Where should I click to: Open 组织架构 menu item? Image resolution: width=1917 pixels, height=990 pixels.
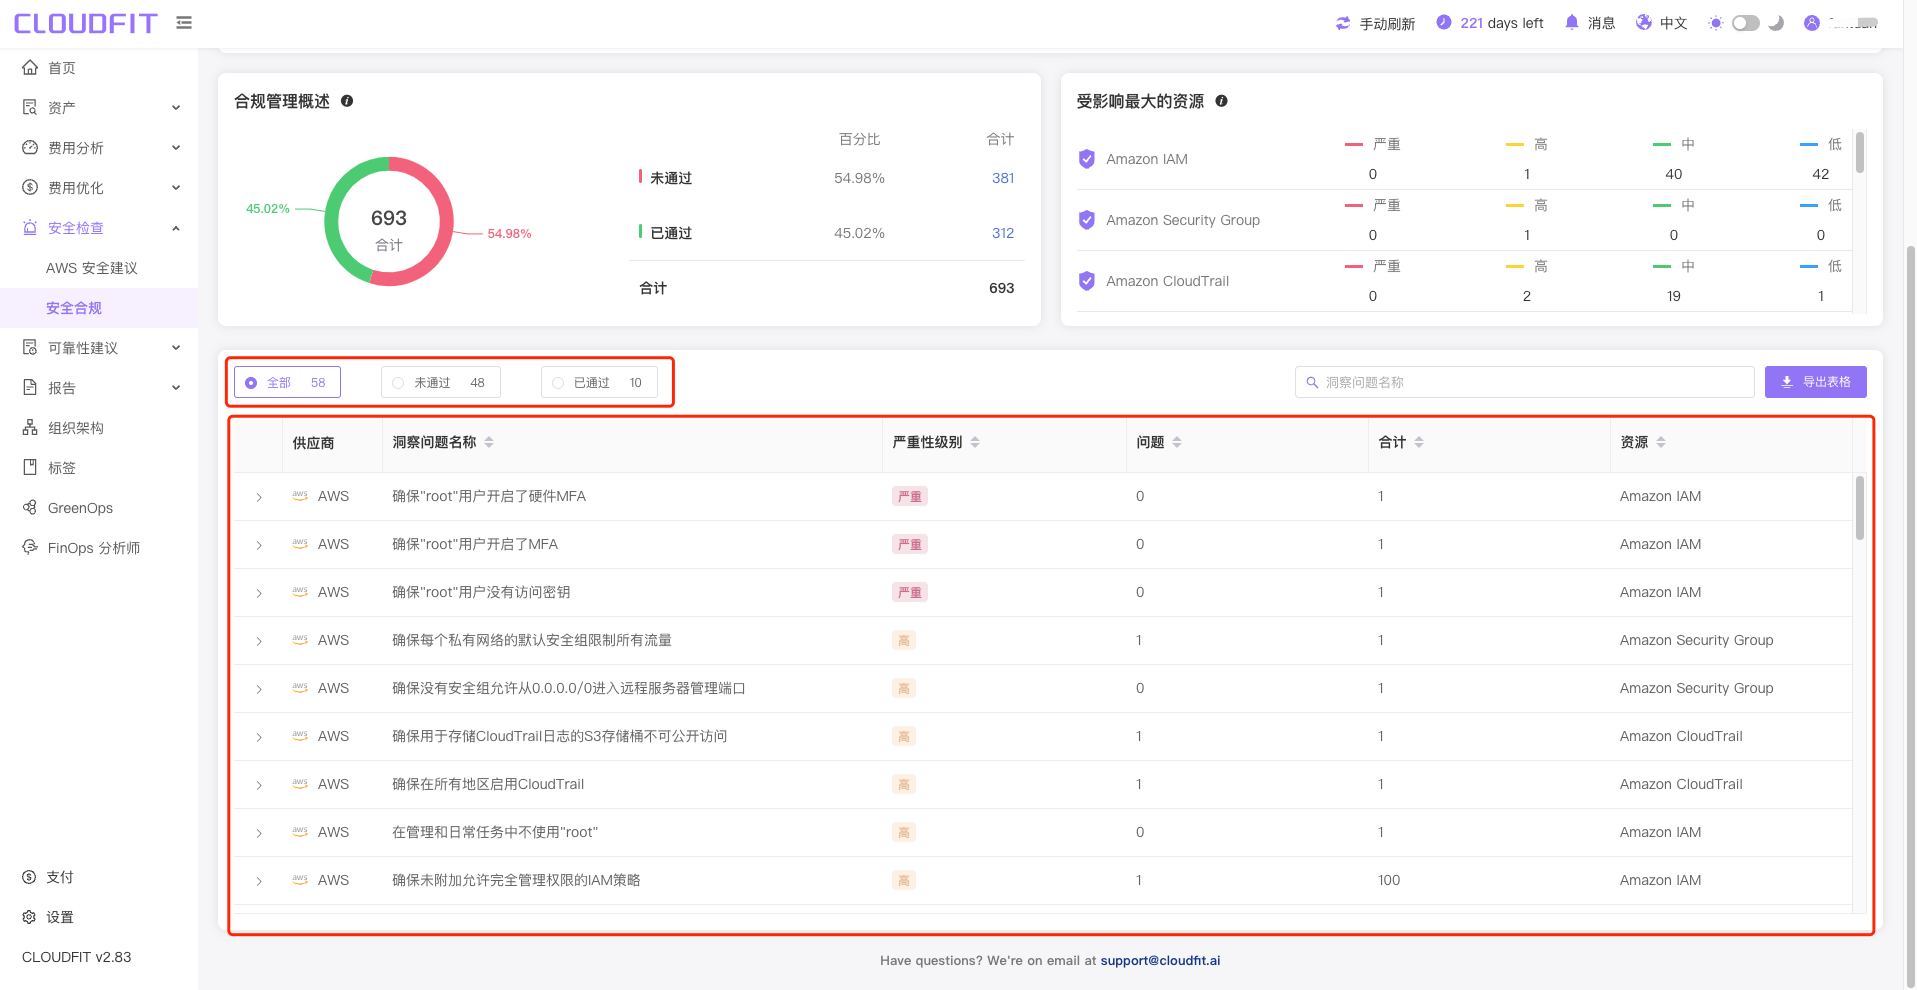click(x=76, y=428)
